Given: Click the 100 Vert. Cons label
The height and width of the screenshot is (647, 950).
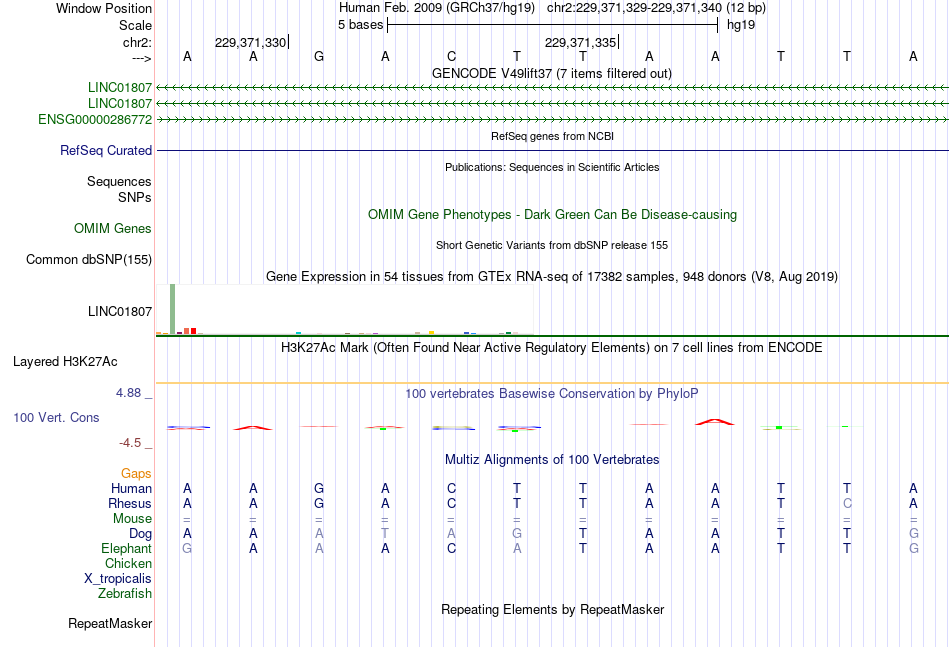Looking at the screenshot, I should tap(56, 417).
